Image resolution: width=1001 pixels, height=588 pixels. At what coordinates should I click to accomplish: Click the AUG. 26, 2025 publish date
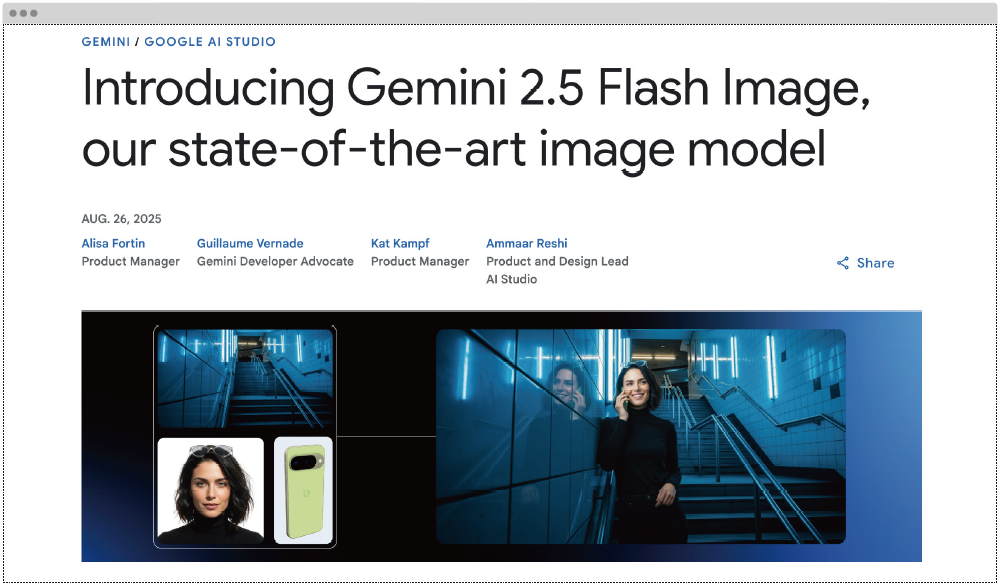click(x=121, y=219)
